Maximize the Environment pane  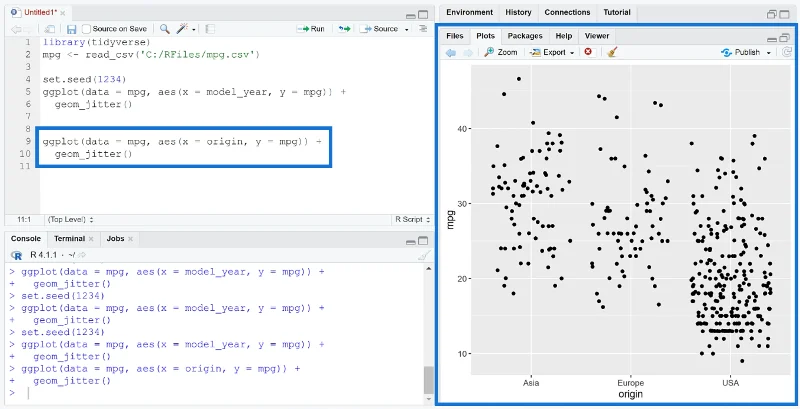784,14
